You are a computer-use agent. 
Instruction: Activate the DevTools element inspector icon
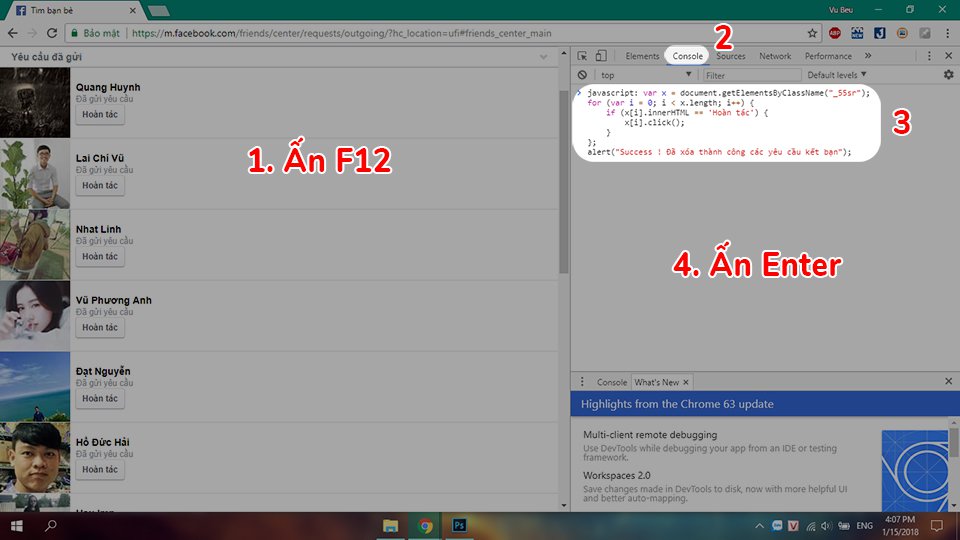coord(582,56)
